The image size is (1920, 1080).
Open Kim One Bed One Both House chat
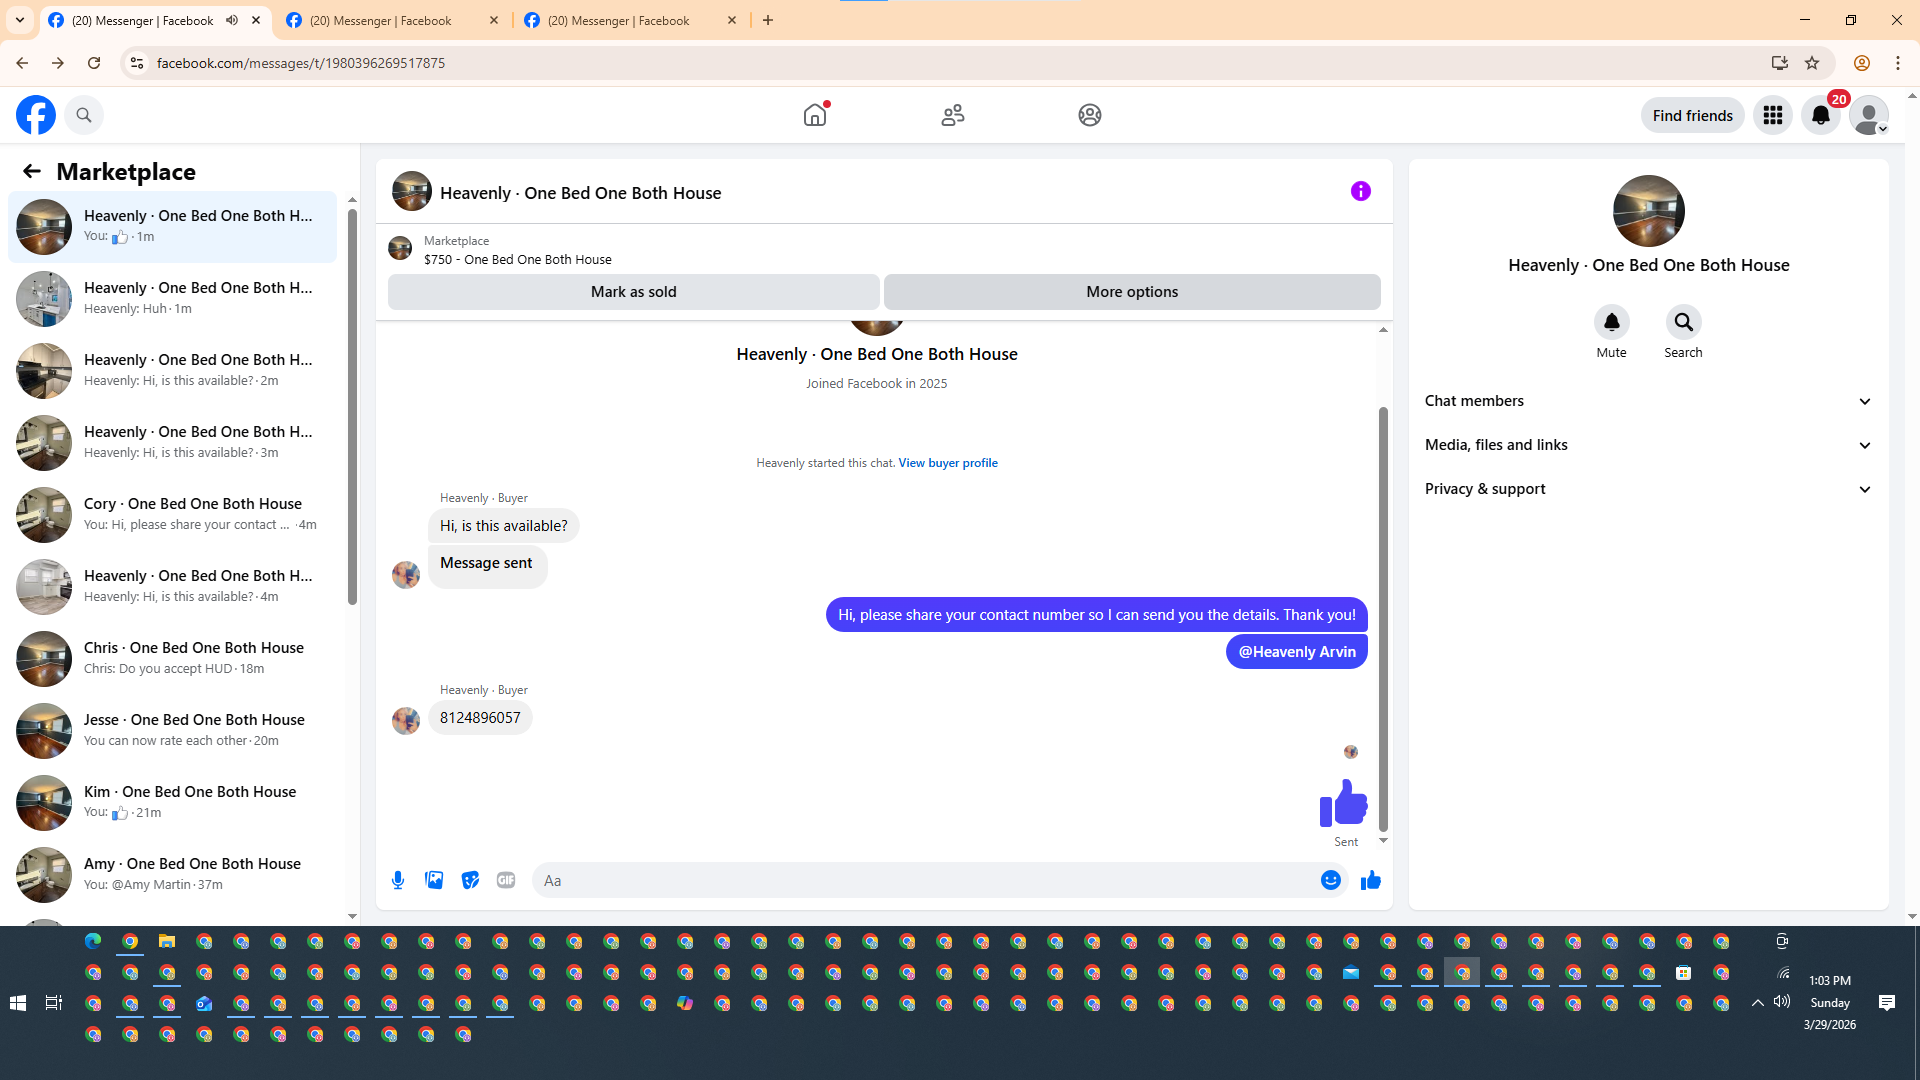[172, 802]
